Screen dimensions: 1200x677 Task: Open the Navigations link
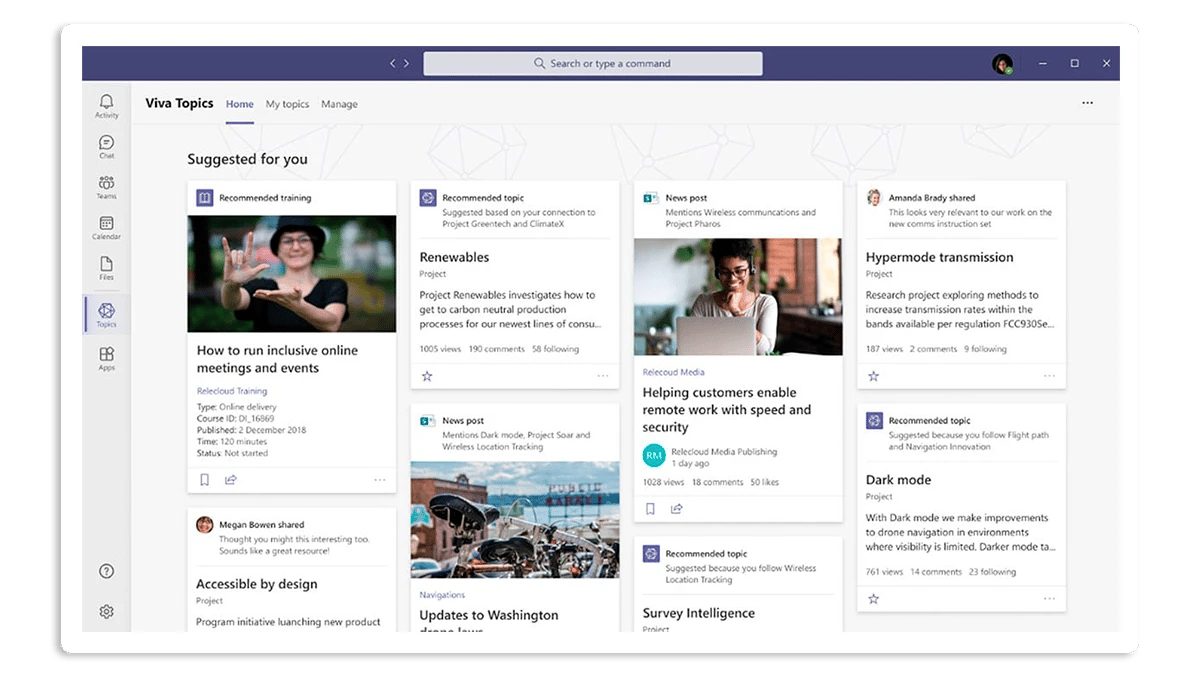(442, 595)
